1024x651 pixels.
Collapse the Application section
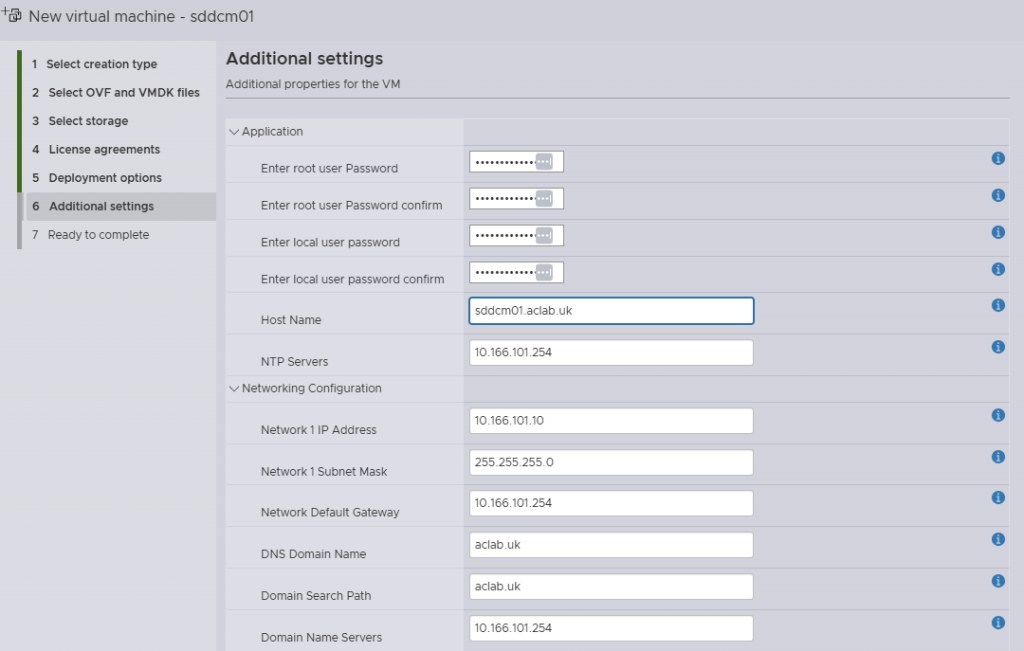point(235,132)
